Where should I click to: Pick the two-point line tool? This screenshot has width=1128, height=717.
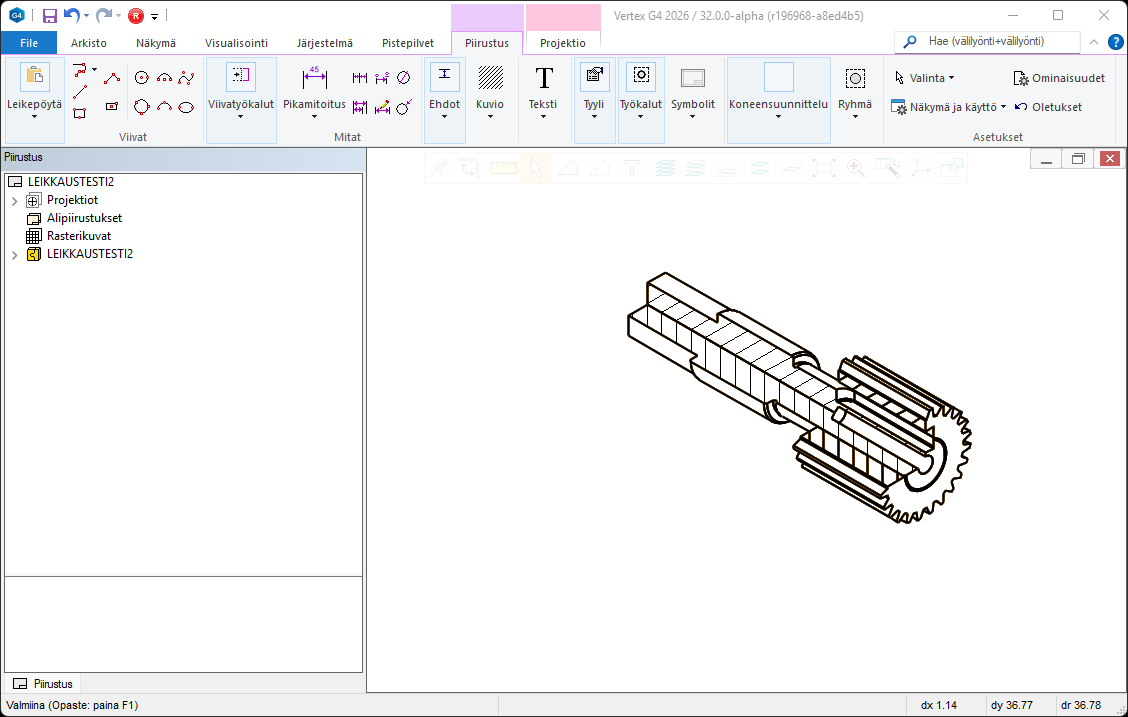click(x=80, y=92)
